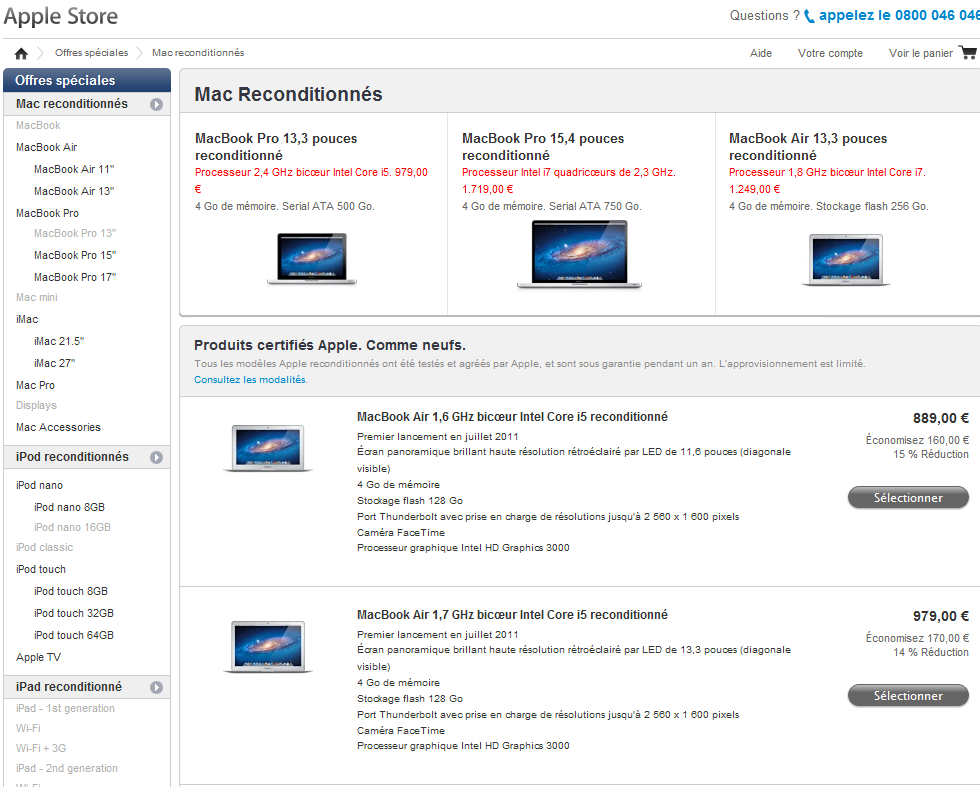Screen dimensions: 980x787
Task: Select iPod touch in sidebar
Action: click(x=41, y=569)
